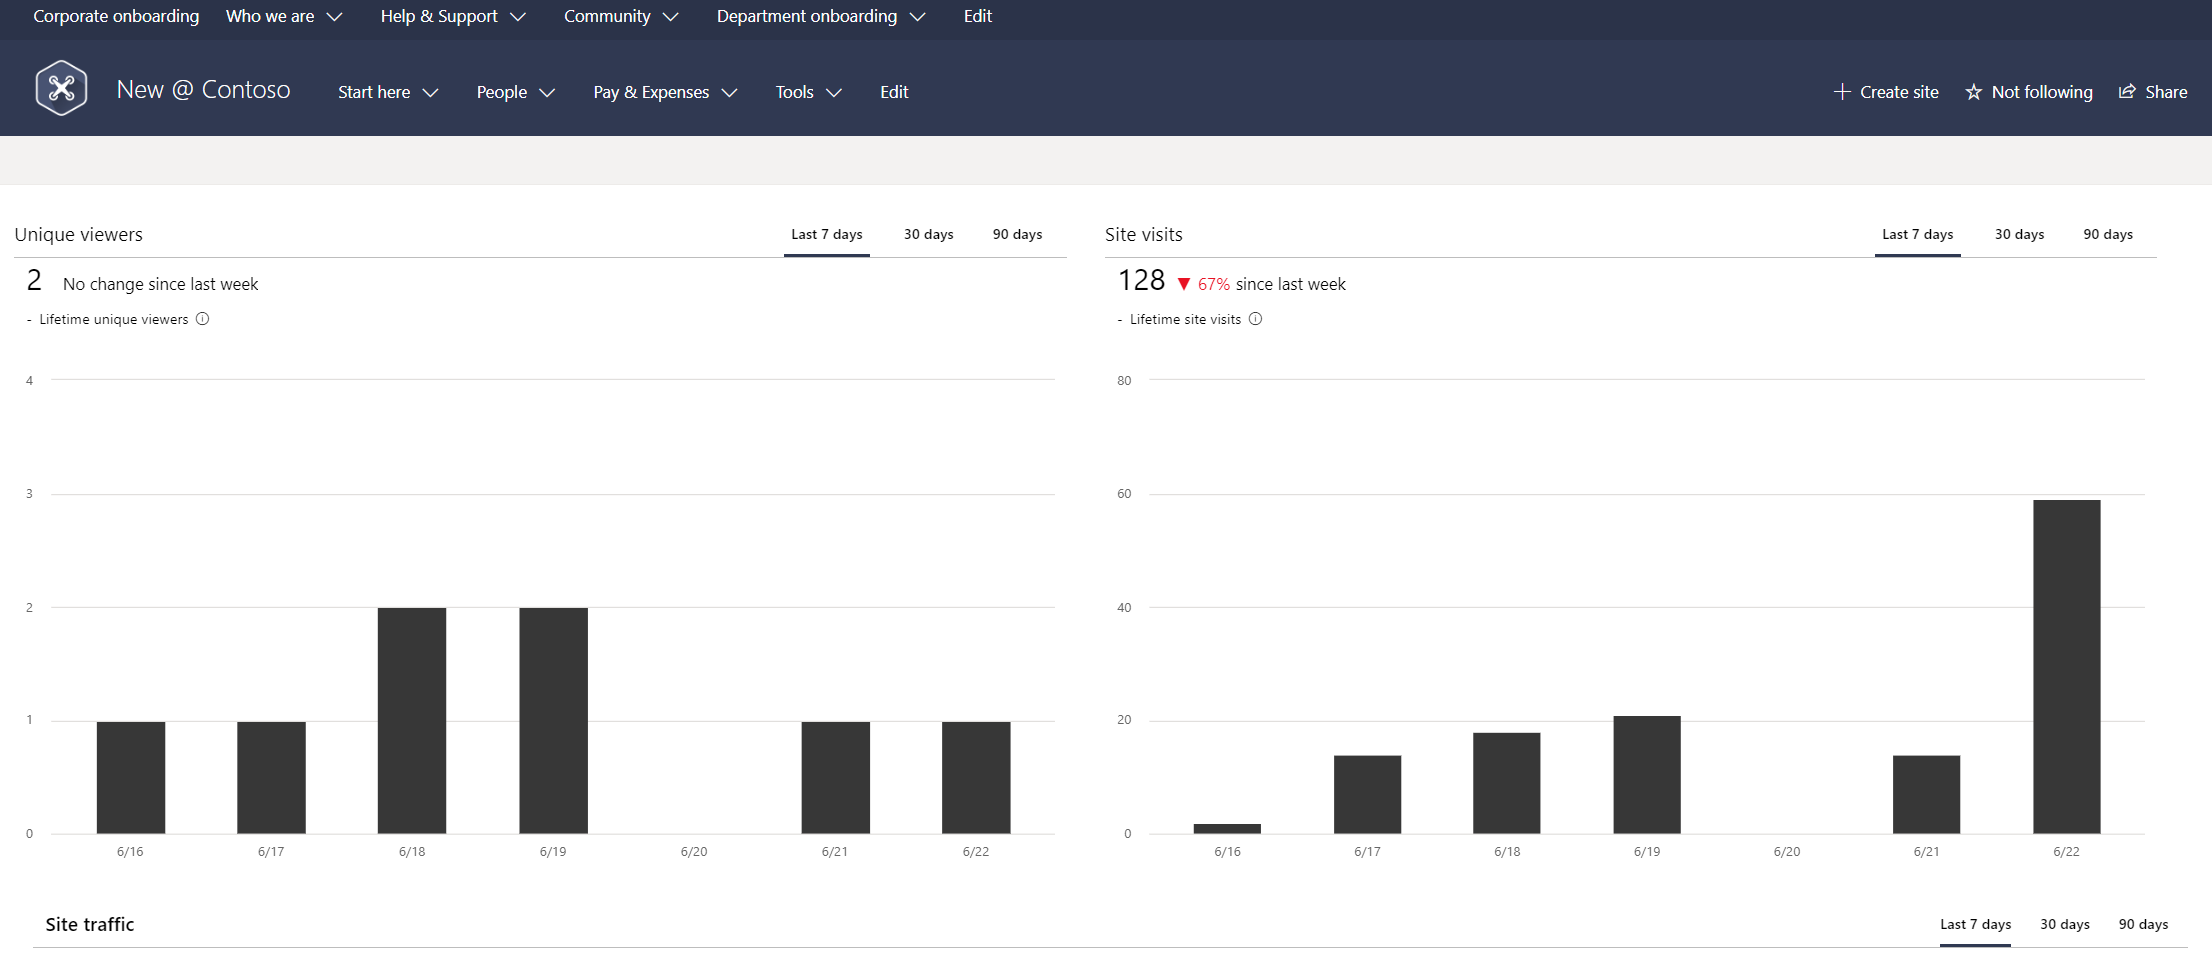2212x963 pixels.
Task: Expand the Community chevron
Action: pos(671,17)
